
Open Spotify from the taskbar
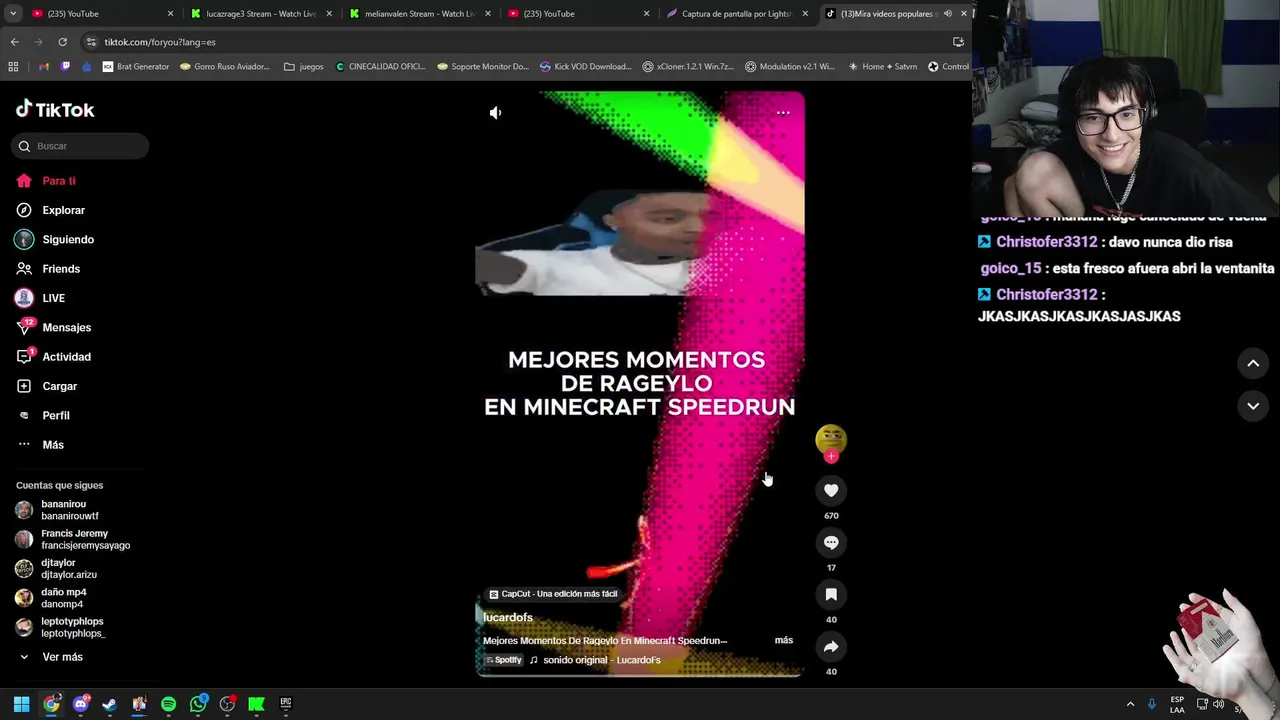pos(168,704)
